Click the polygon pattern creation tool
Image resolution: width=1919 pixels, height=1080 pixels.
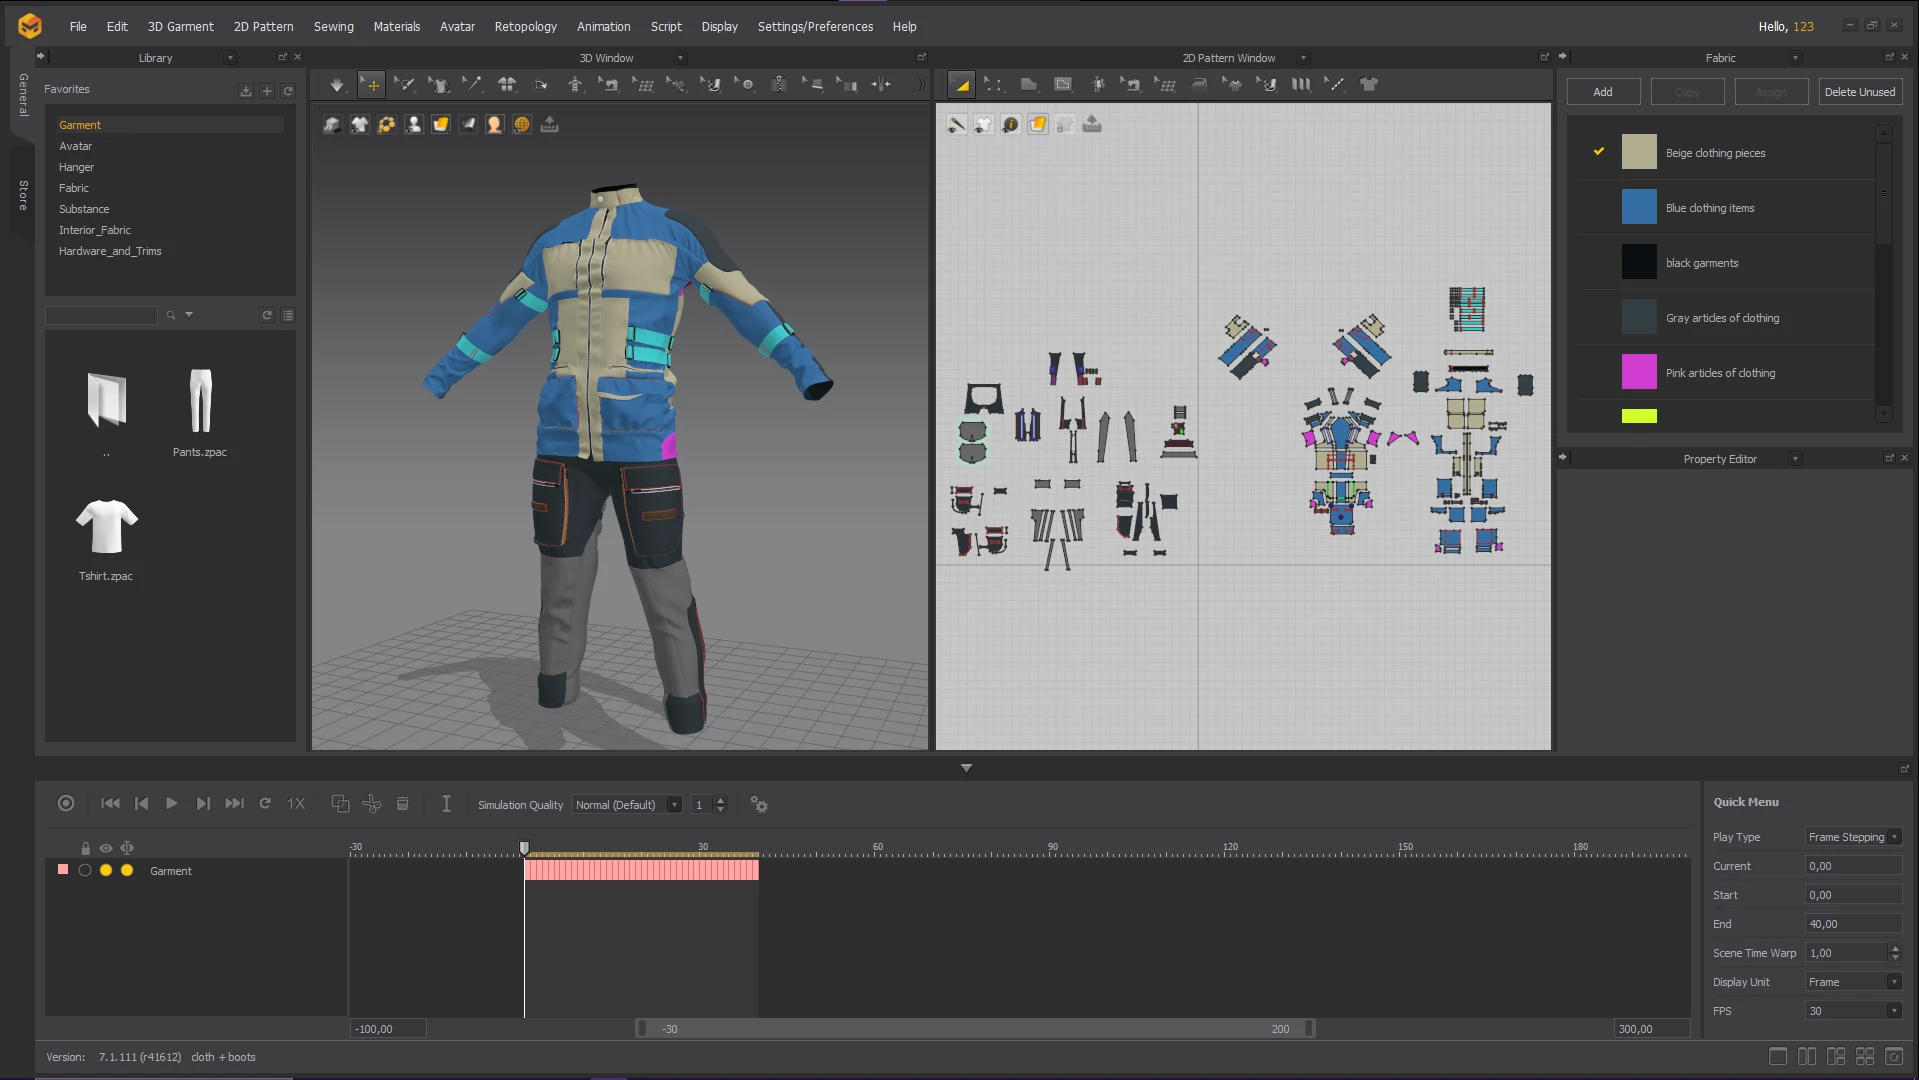1028,85
